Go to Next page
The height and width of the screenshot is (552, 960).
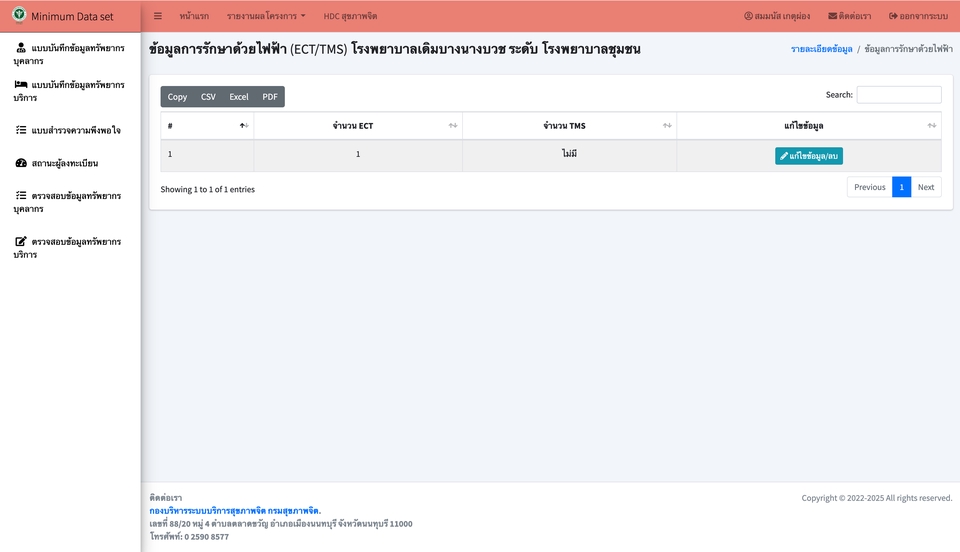926,187
